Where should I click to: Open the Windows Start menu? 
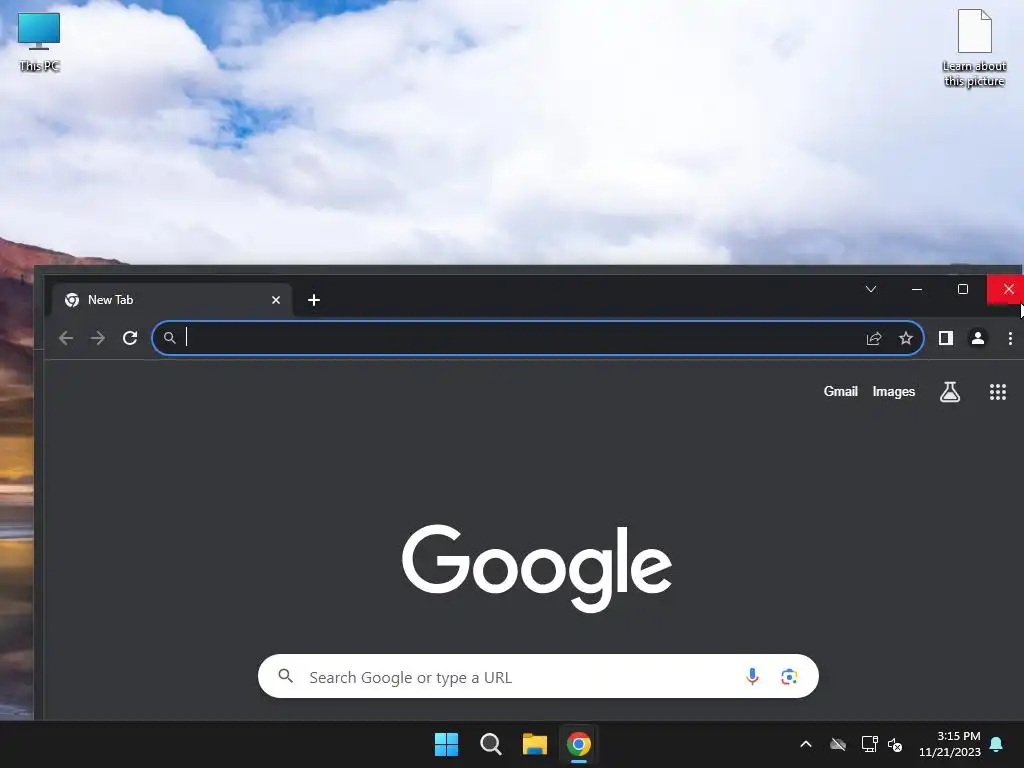click(x=447, y=744)
